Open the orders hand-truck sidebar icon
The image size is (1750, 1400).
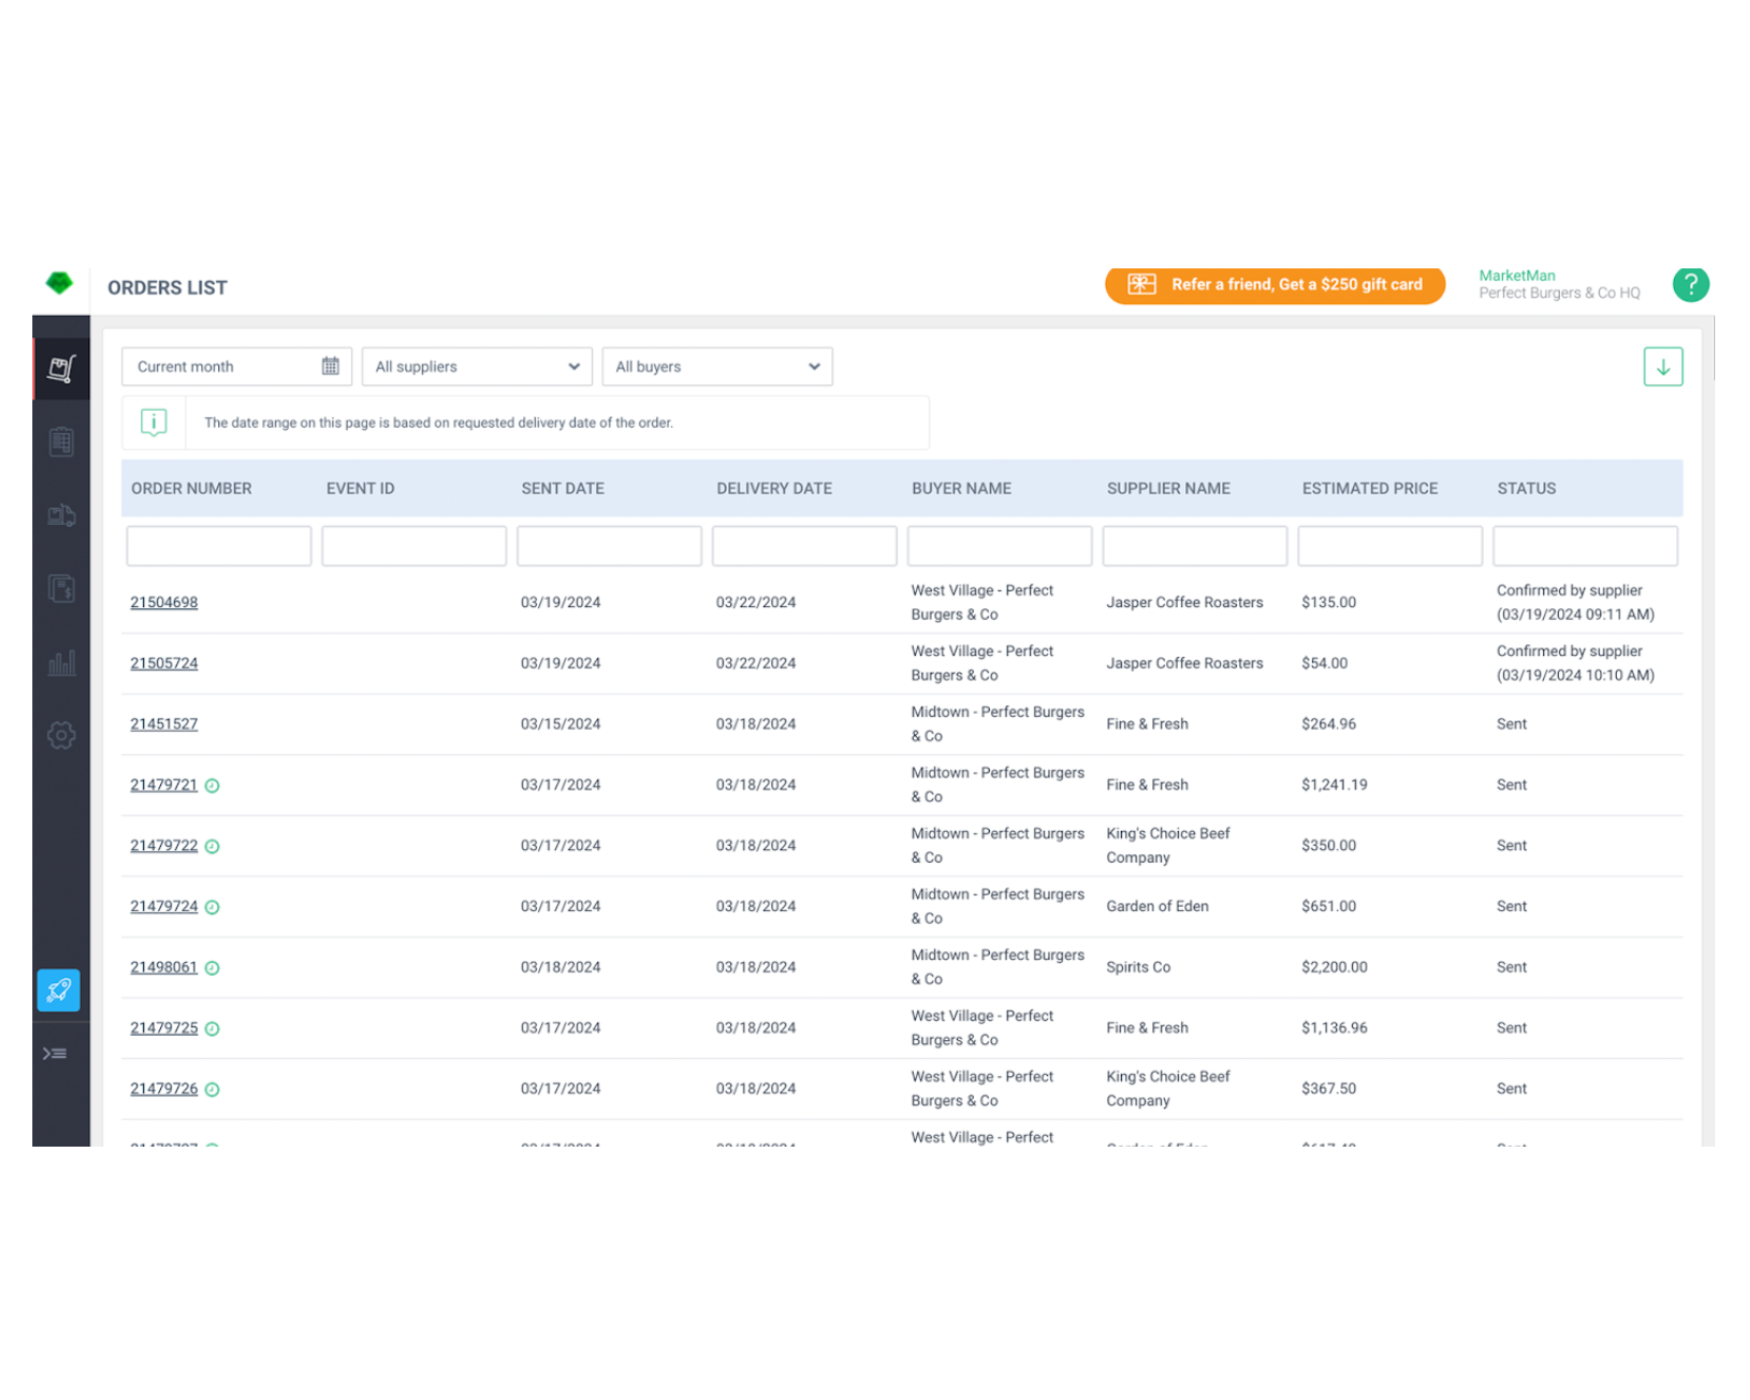pos(61,369)
